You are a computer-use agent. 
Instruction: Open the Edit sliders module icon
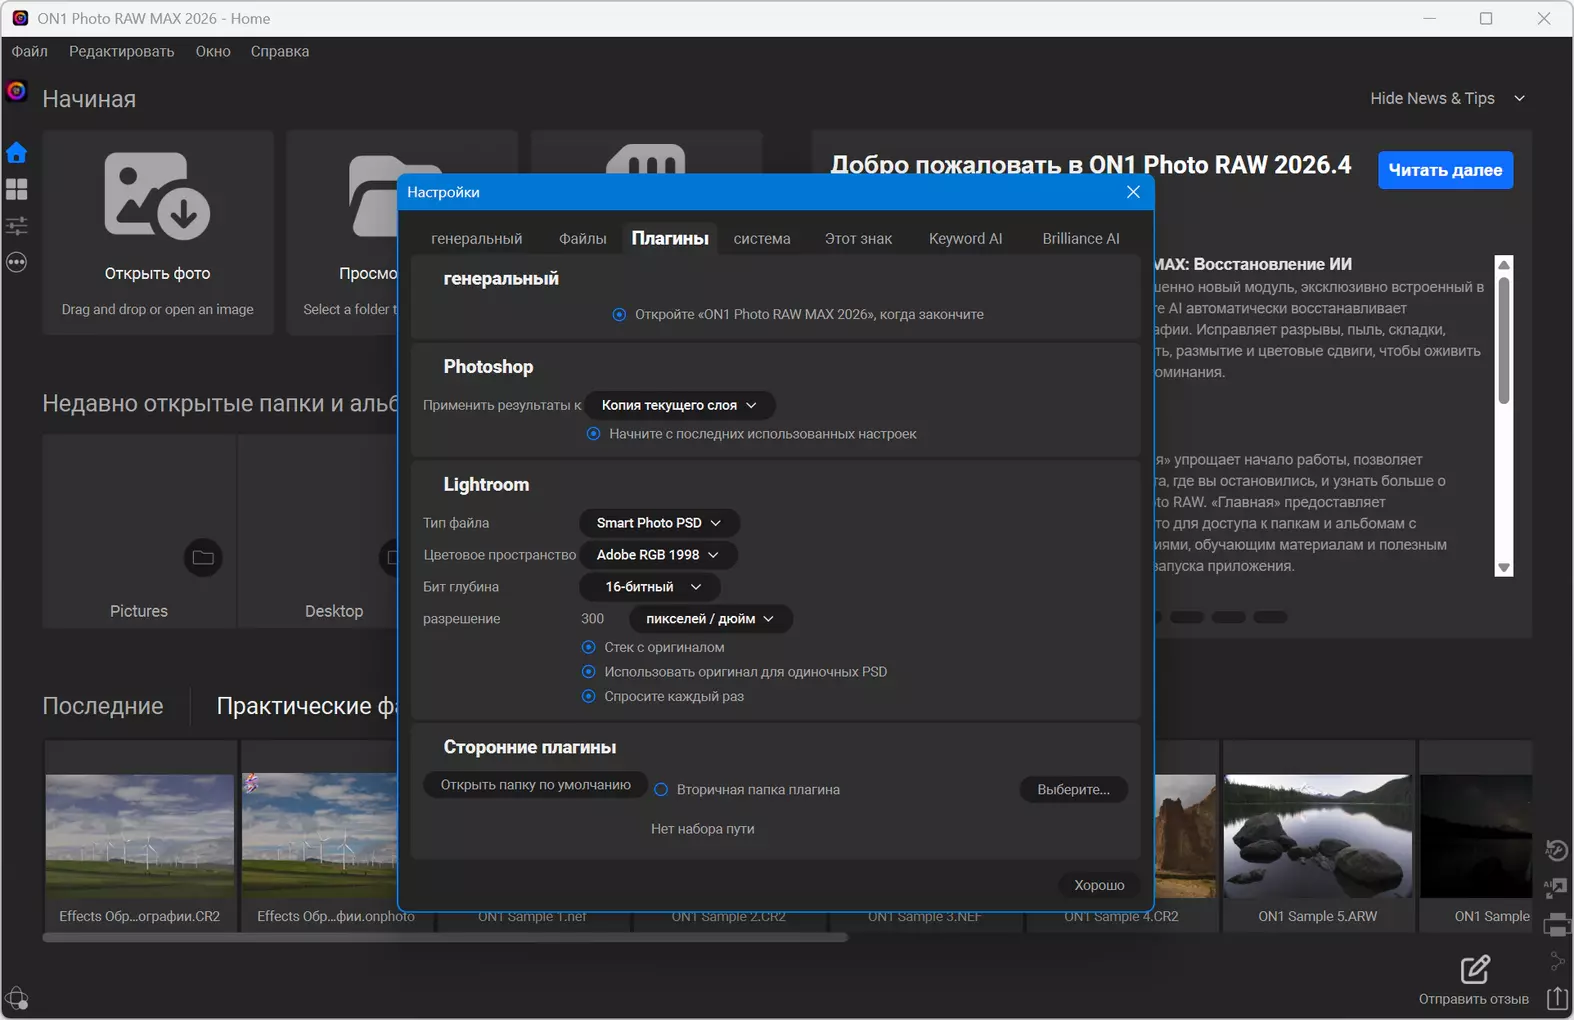[x=16, y=226]
